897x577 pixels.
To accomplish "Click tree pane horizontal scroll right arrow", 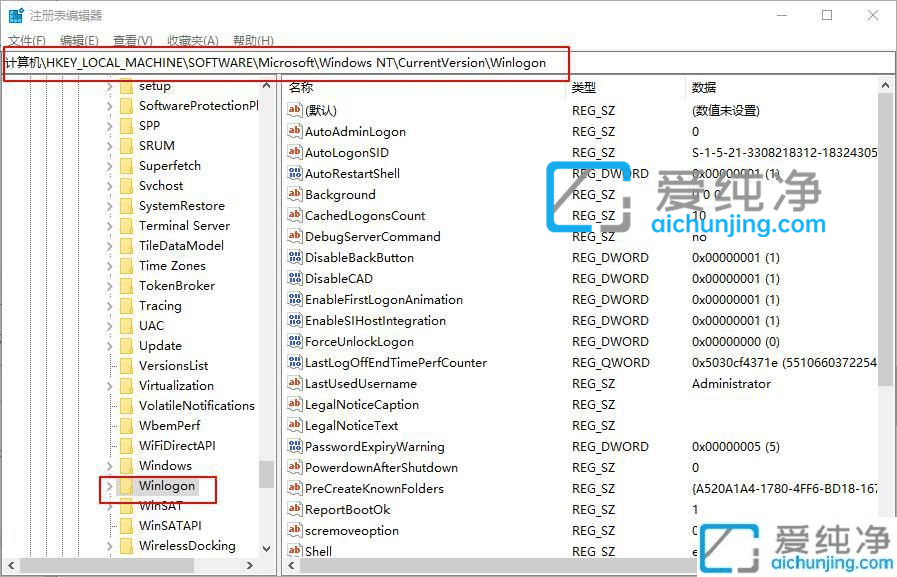I will click(x=249, y=566).
